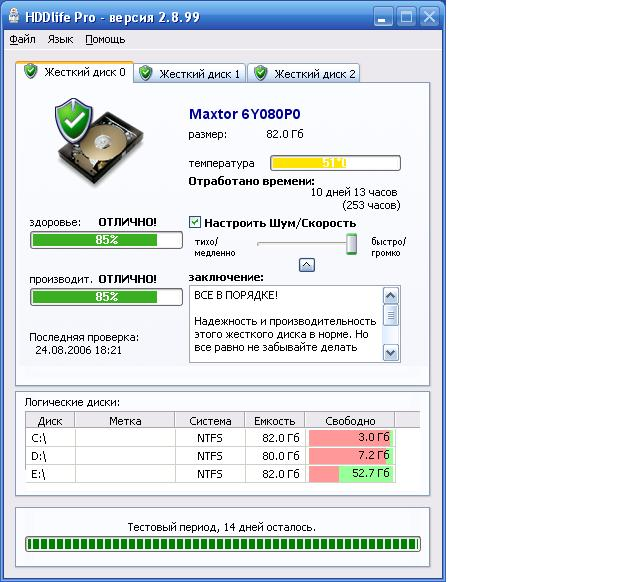Click the '10 дней 13 часов' uptime value
Image resolution: width=640 pixels, height=582 pixels.
pyautogui.click(x=354, y=192)
